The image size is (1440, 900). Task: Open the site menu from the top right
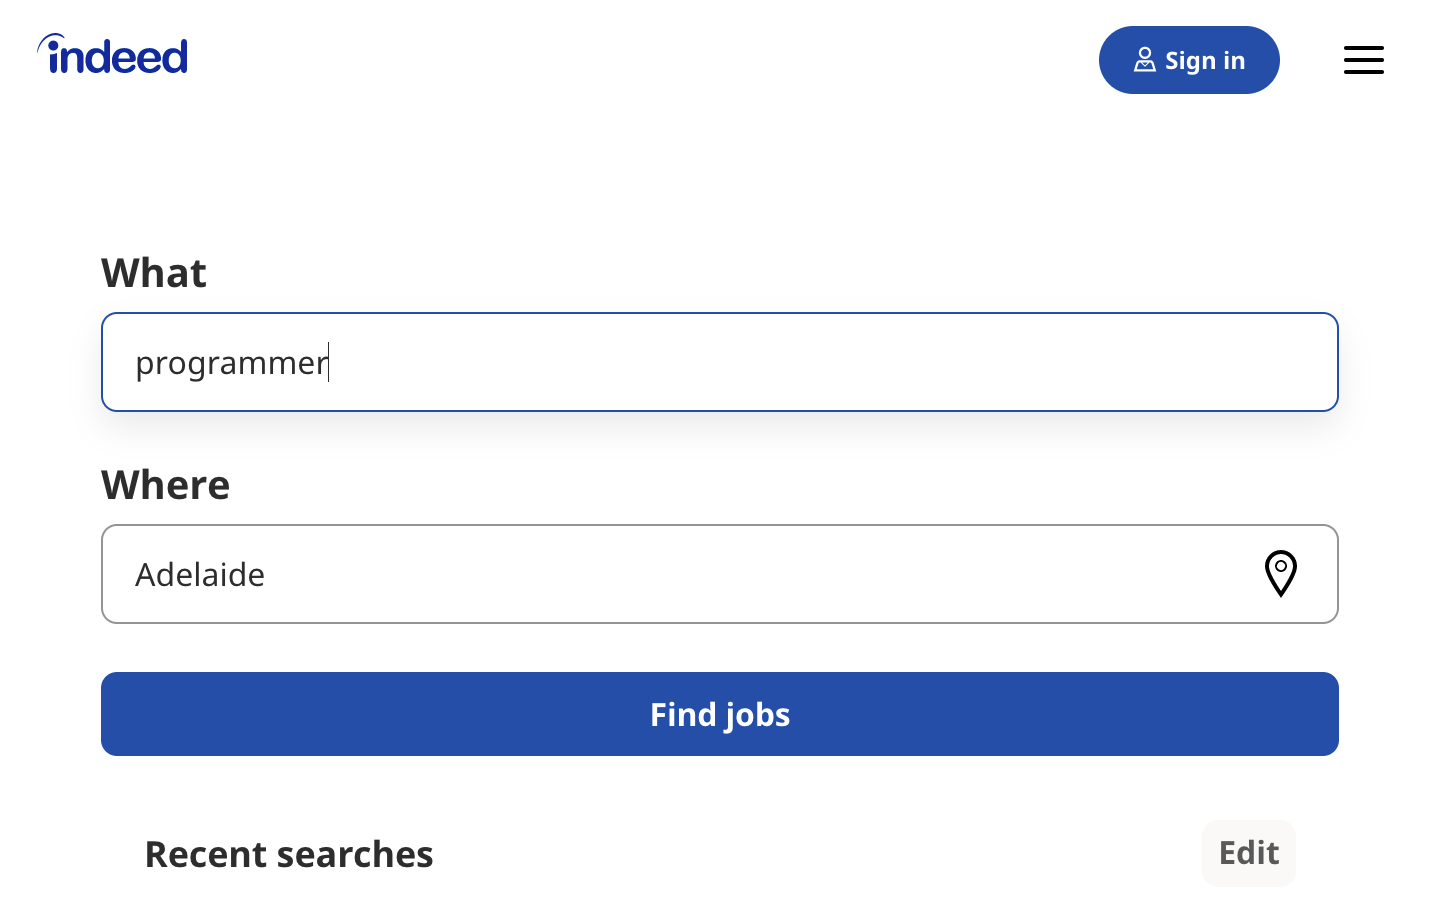click(1363, 60)
